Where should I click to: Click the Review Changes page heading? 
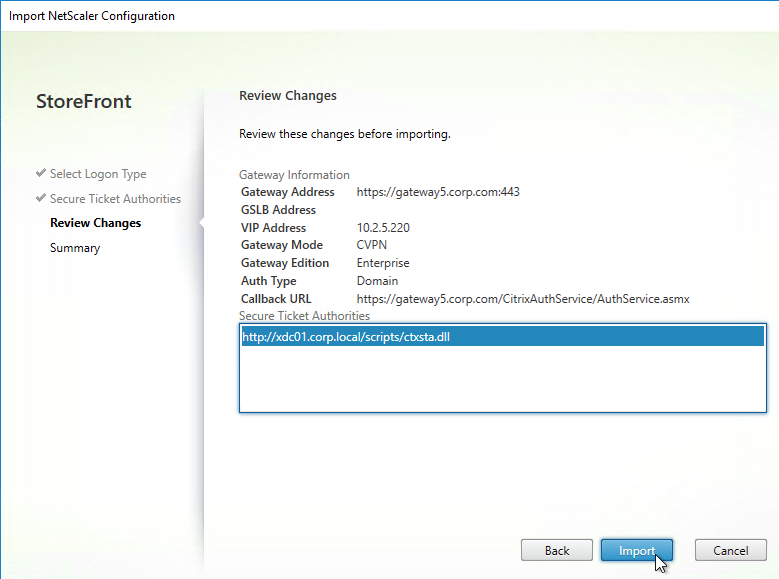coord(288,95)
